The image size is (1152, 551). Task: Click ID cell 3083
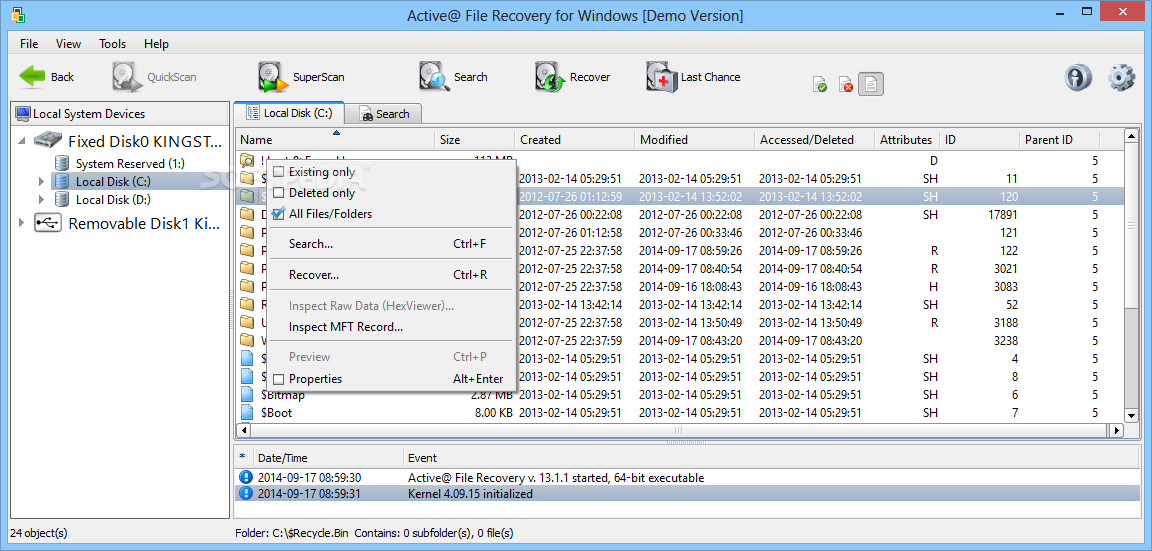tap(1004, 287)
